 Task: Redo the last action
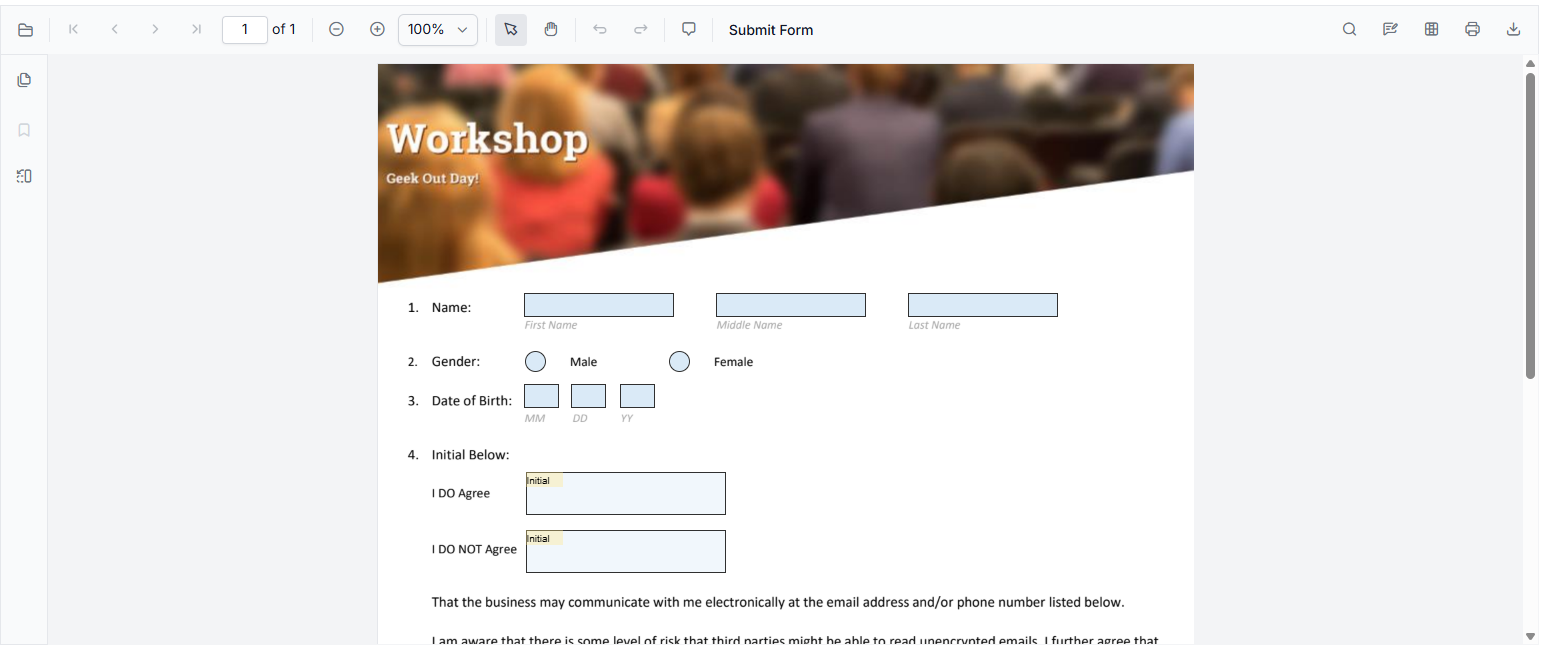[x=640, y=29]
